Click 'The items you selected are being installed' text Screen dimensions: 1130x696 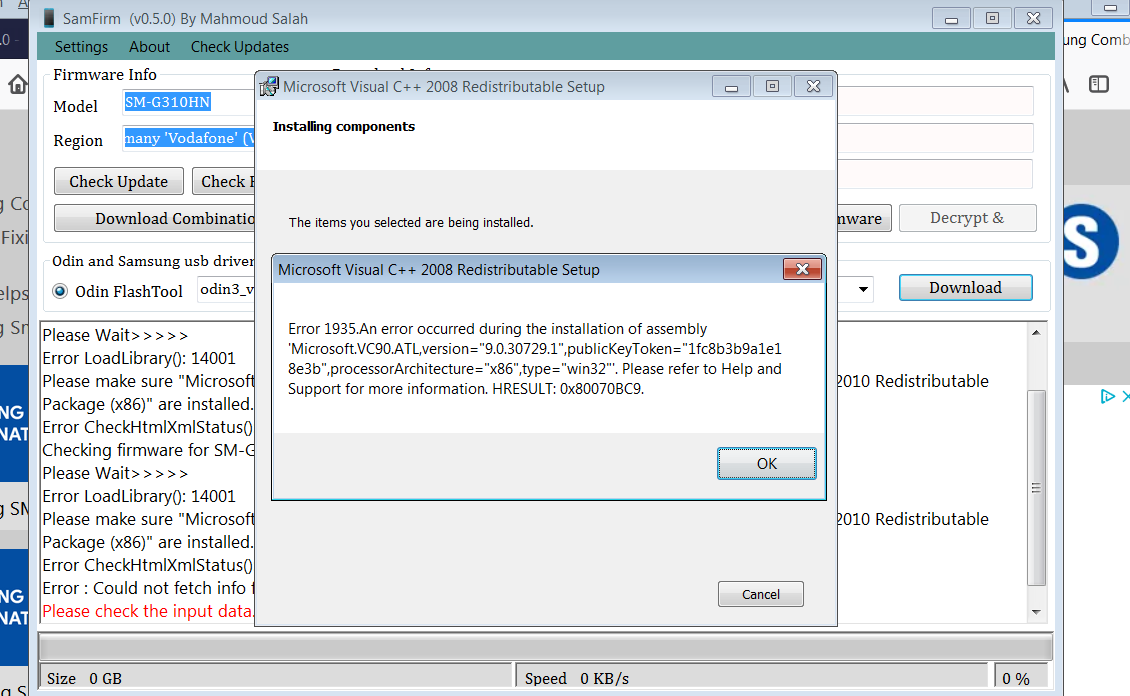(x=411, y=223)
